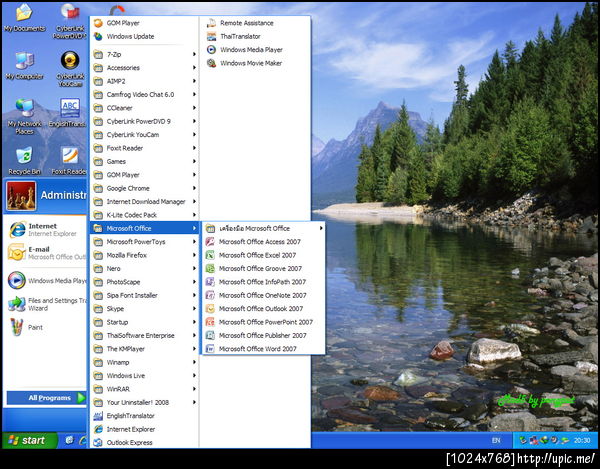This screenshot has height=469, width=600.
Task: Select the ThaiSoftware Enterprise folder
Action: point(145,335)
